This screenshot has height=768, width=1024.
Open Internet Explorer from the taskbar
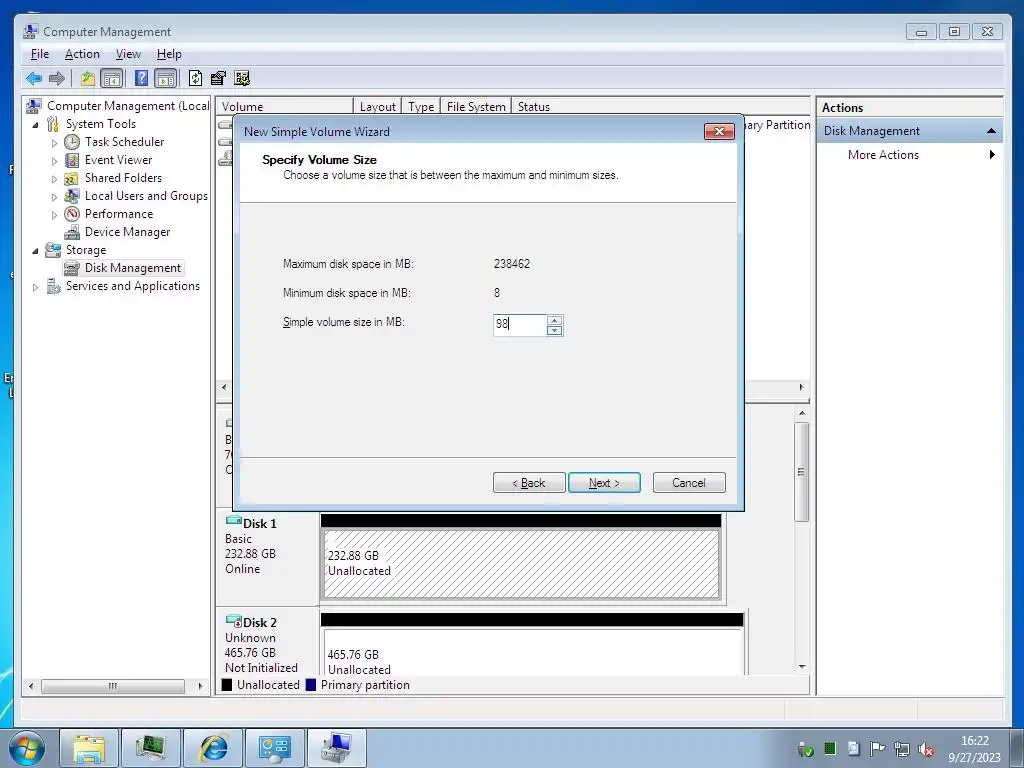tap(213, 748)
